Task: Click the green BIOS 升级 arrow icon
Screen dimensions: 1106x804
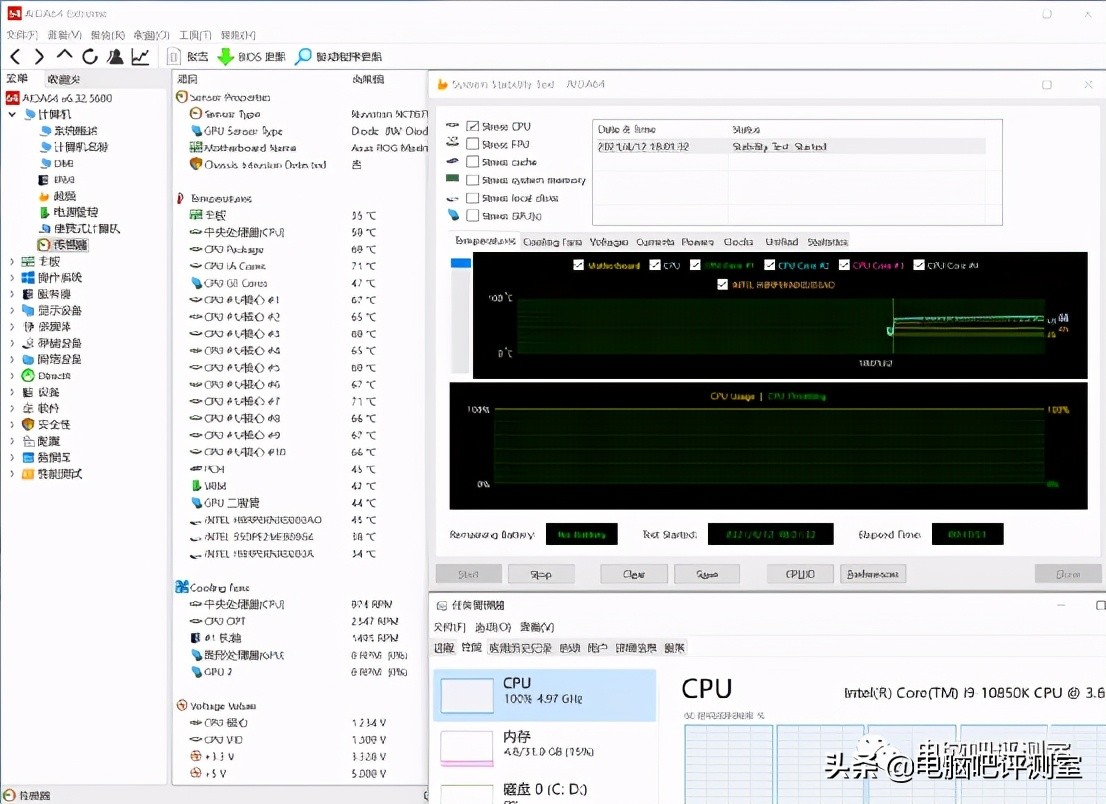Action: point(224,56)
